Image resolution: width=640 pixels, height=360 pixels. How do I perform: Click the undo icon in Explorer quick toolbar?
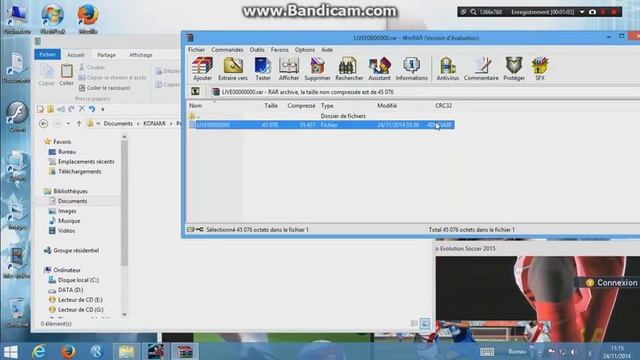(92, 109)
